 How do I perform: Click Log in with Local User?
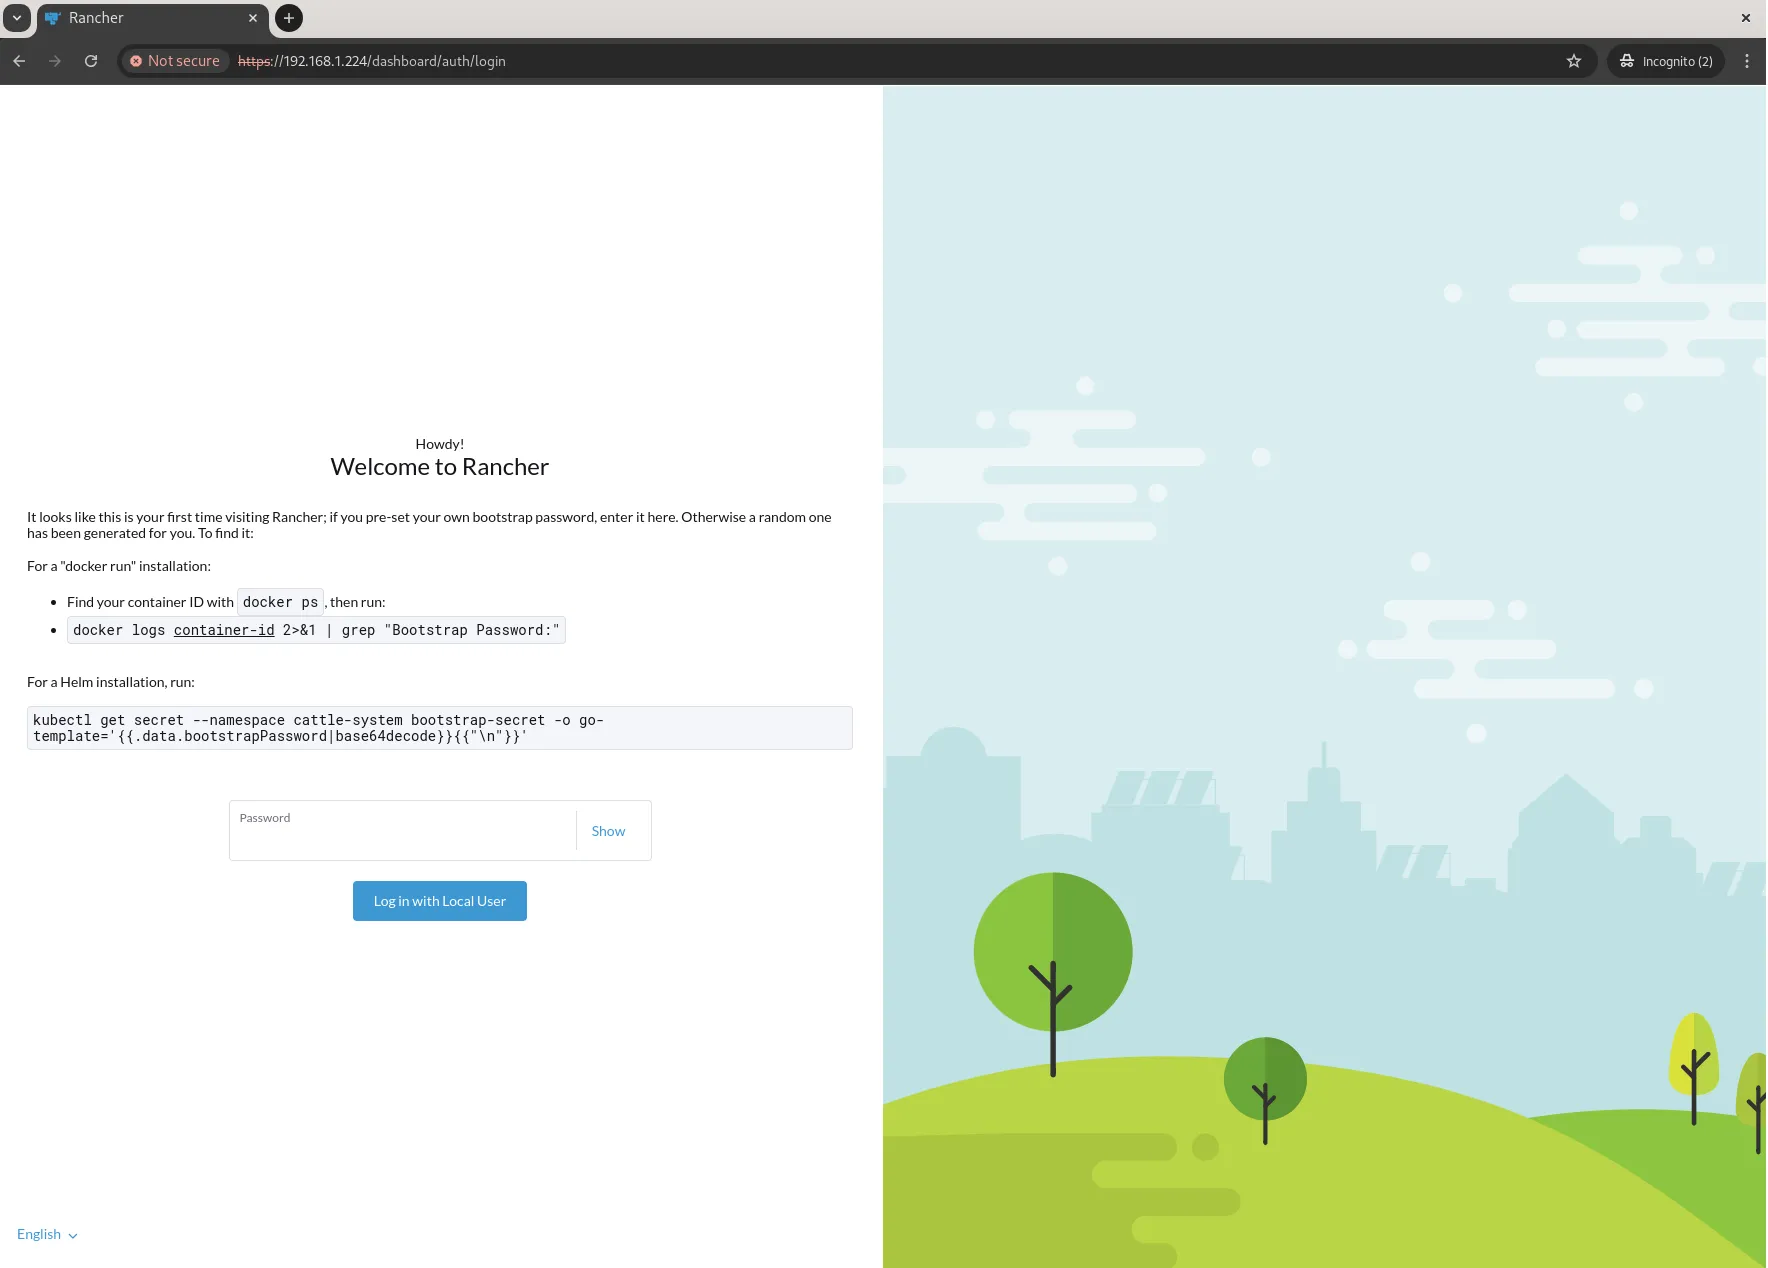440,901
